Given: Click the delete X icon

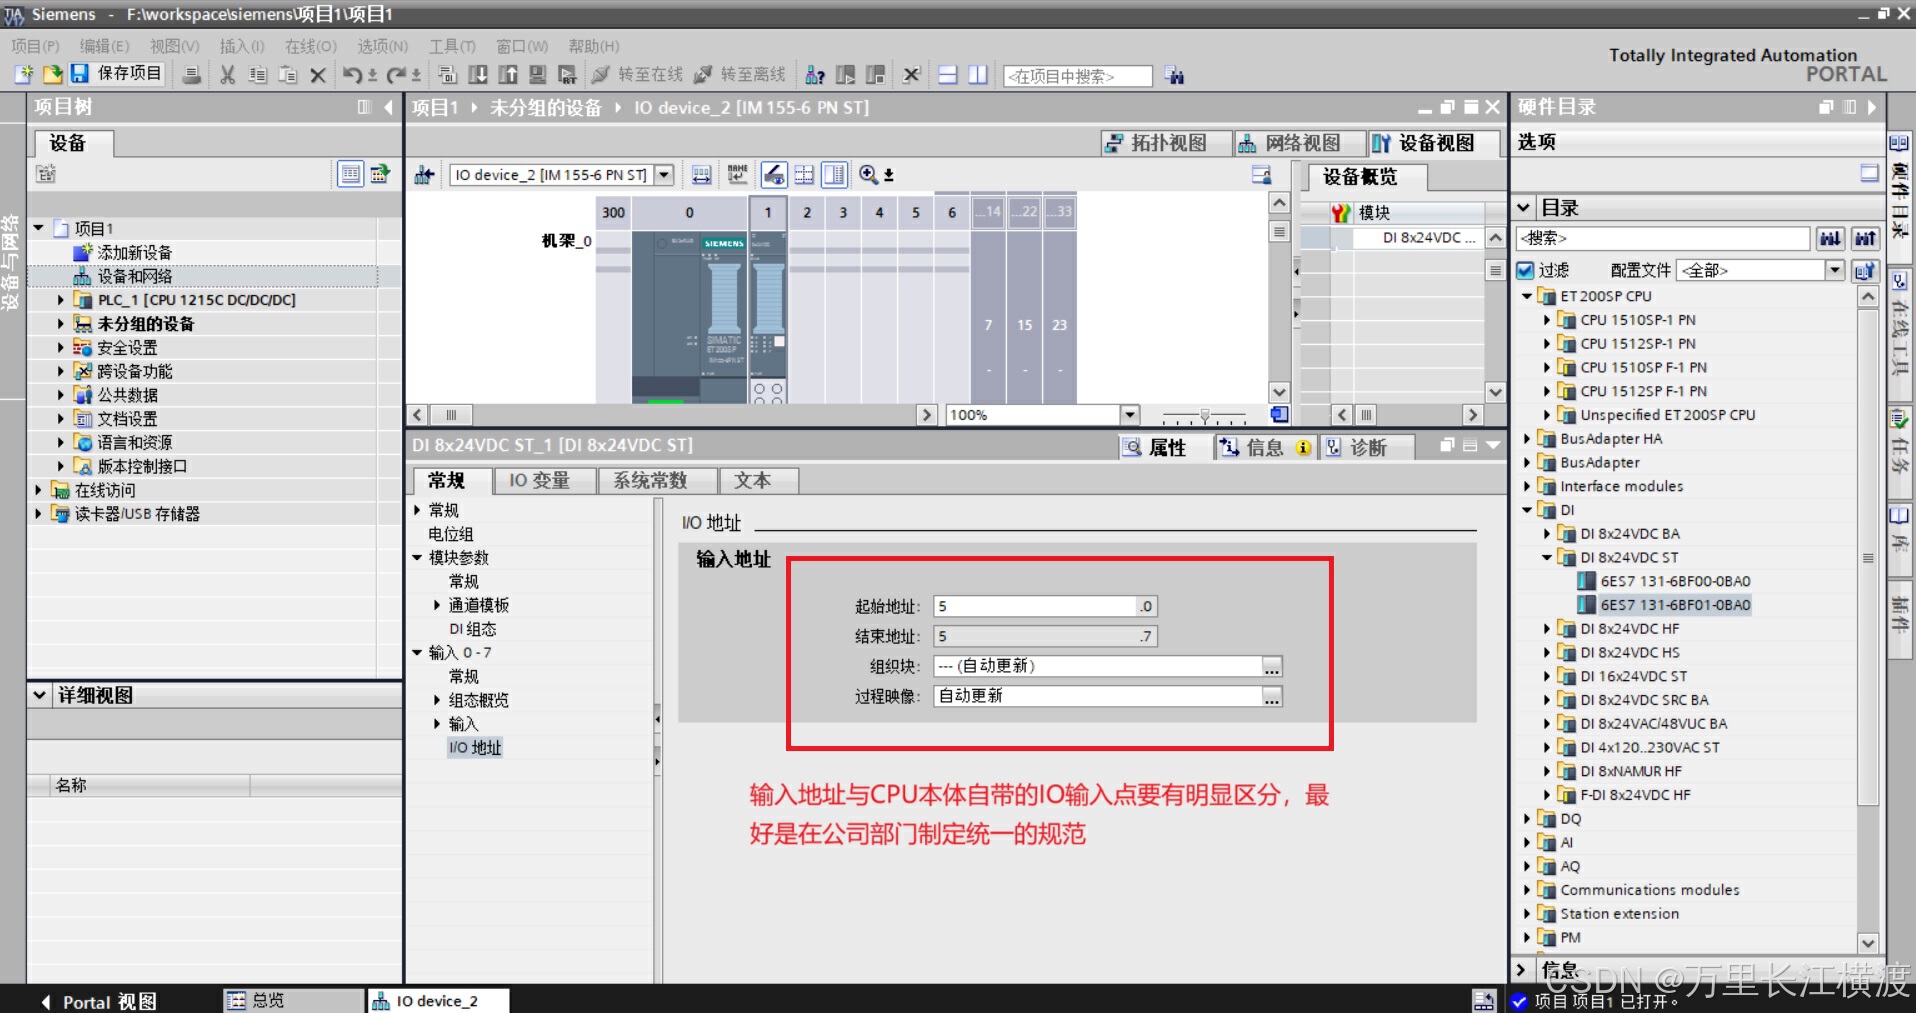Looking at the screenshot, I should tap(318, 75).
